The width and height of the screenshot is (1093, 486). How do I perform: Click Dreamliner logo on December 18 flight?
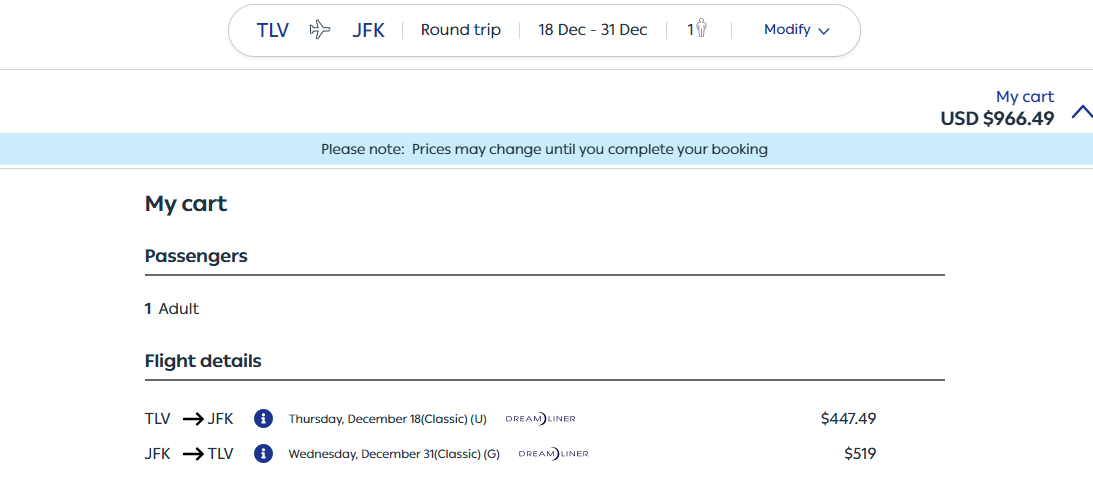(540, 419)
